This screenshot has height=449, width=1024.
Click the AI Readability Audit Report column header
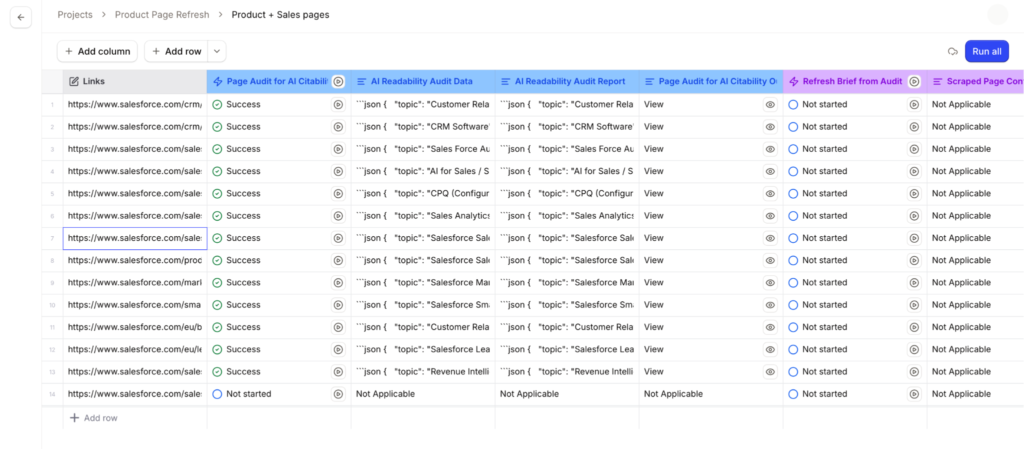pos(567,82)
